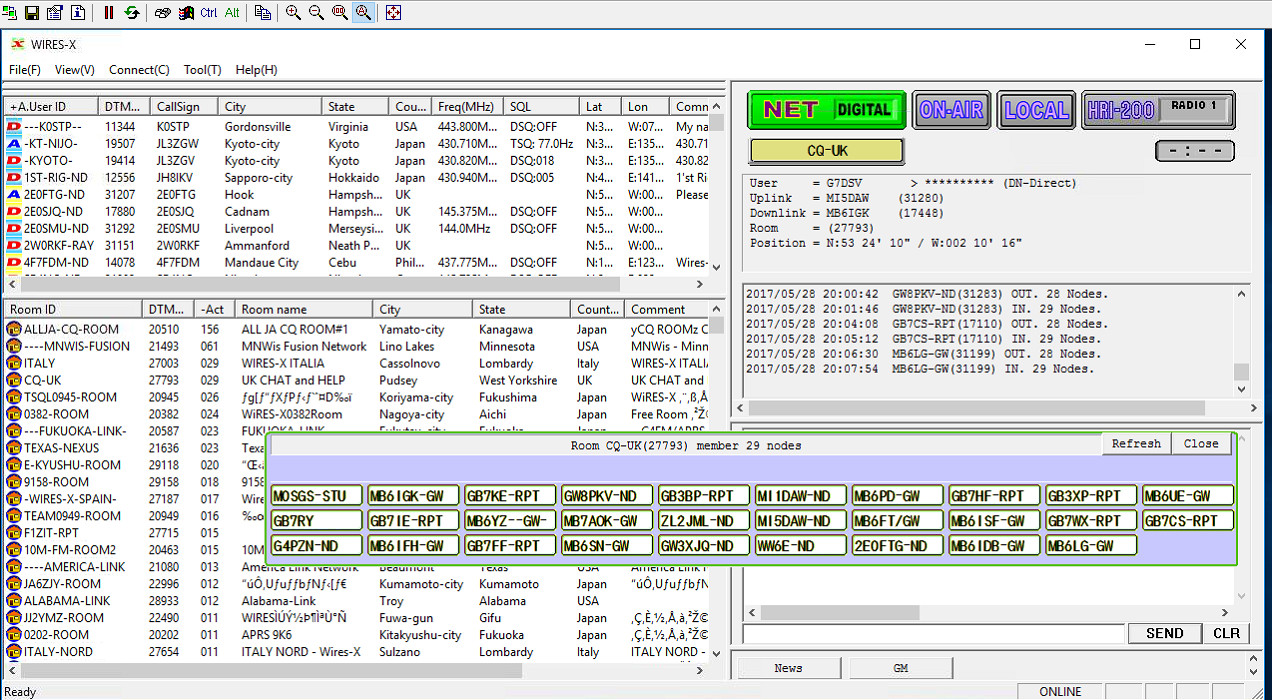This screenshot has width=1272, height=700.
Task: Click the highlighted magnifier-A toolbar icon
Action: point(363,13)
